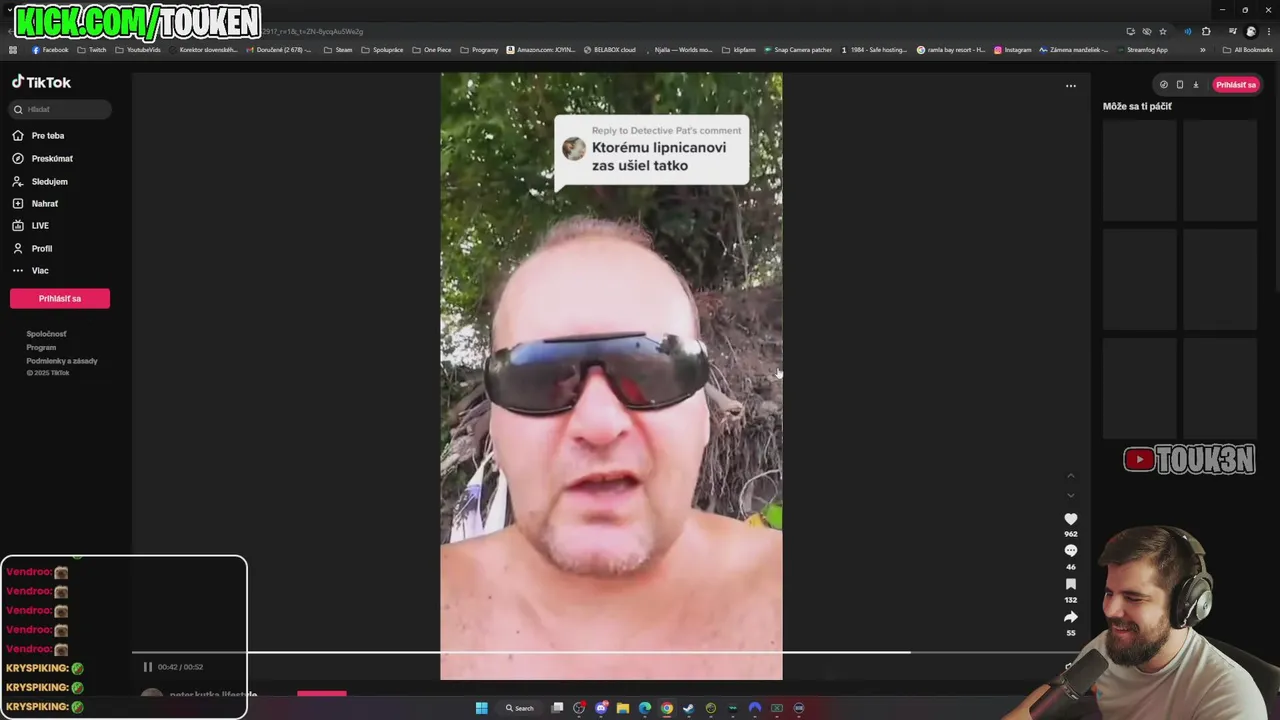Click the search field labeled Hľadať

pos(60,109)
